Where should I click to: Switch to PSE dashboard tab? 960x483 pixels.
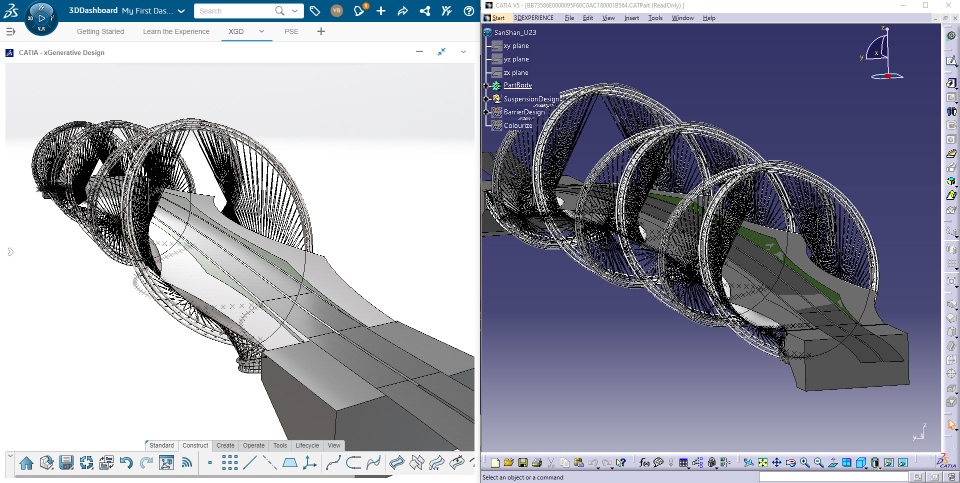291,31
